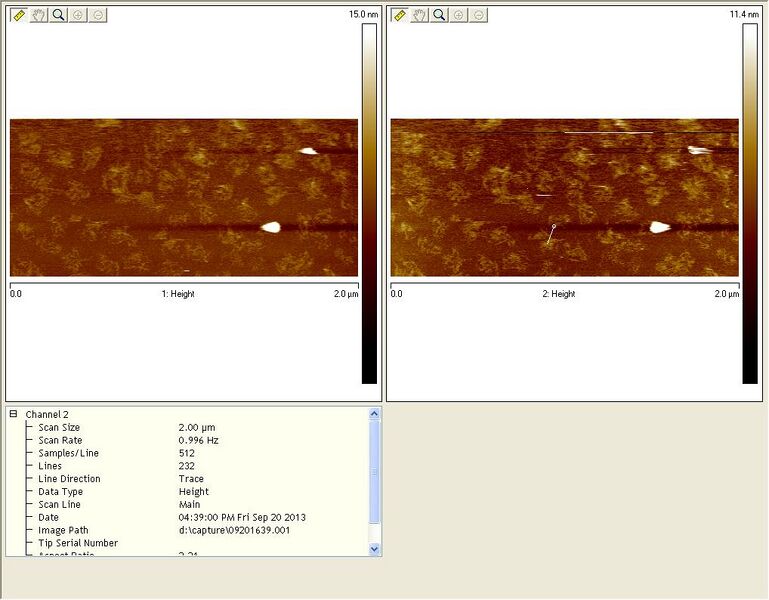Activate the pan hand tool in right panel
Image resolution: width=769 pixels, height=600 pixels.
(x=420, y=15)
